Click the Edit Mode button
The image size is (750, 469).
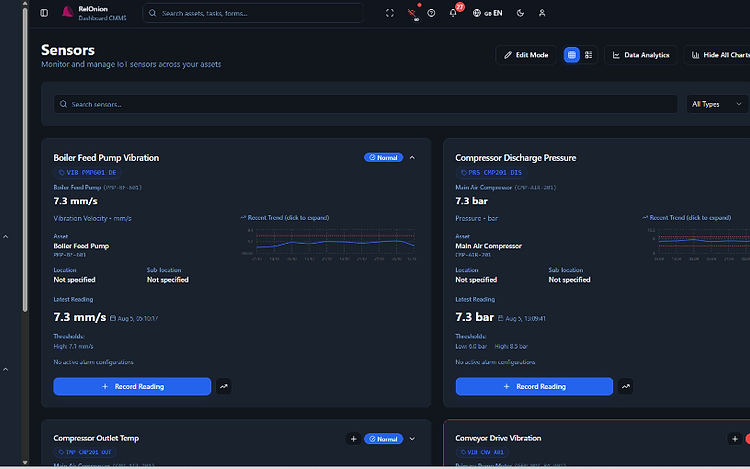[x=526, y=55]
